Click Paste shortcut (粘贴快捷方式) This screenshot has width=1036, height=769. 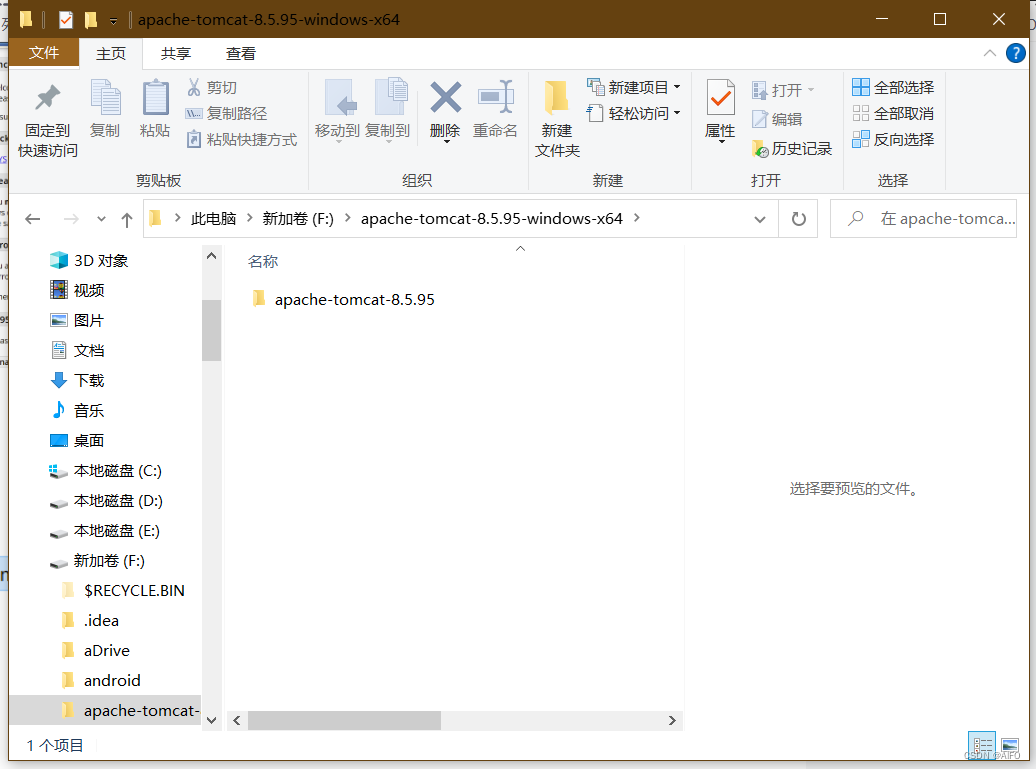242,139
